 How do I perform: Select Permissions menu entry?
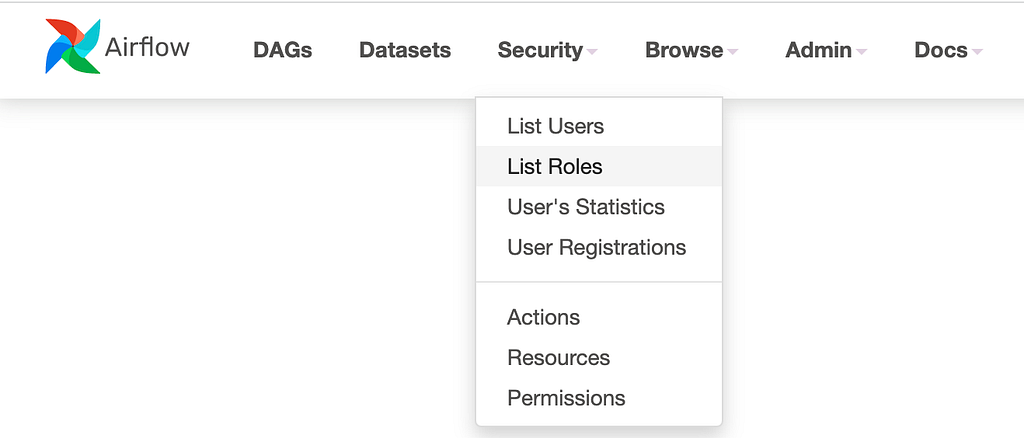(599, 398)
